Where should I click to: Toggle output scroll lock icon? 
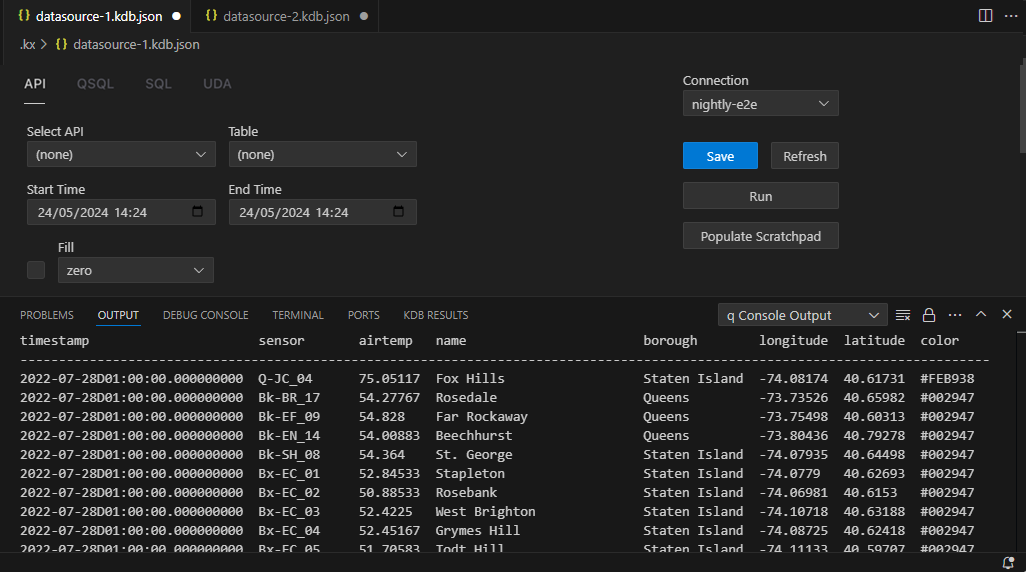point(929,315)
